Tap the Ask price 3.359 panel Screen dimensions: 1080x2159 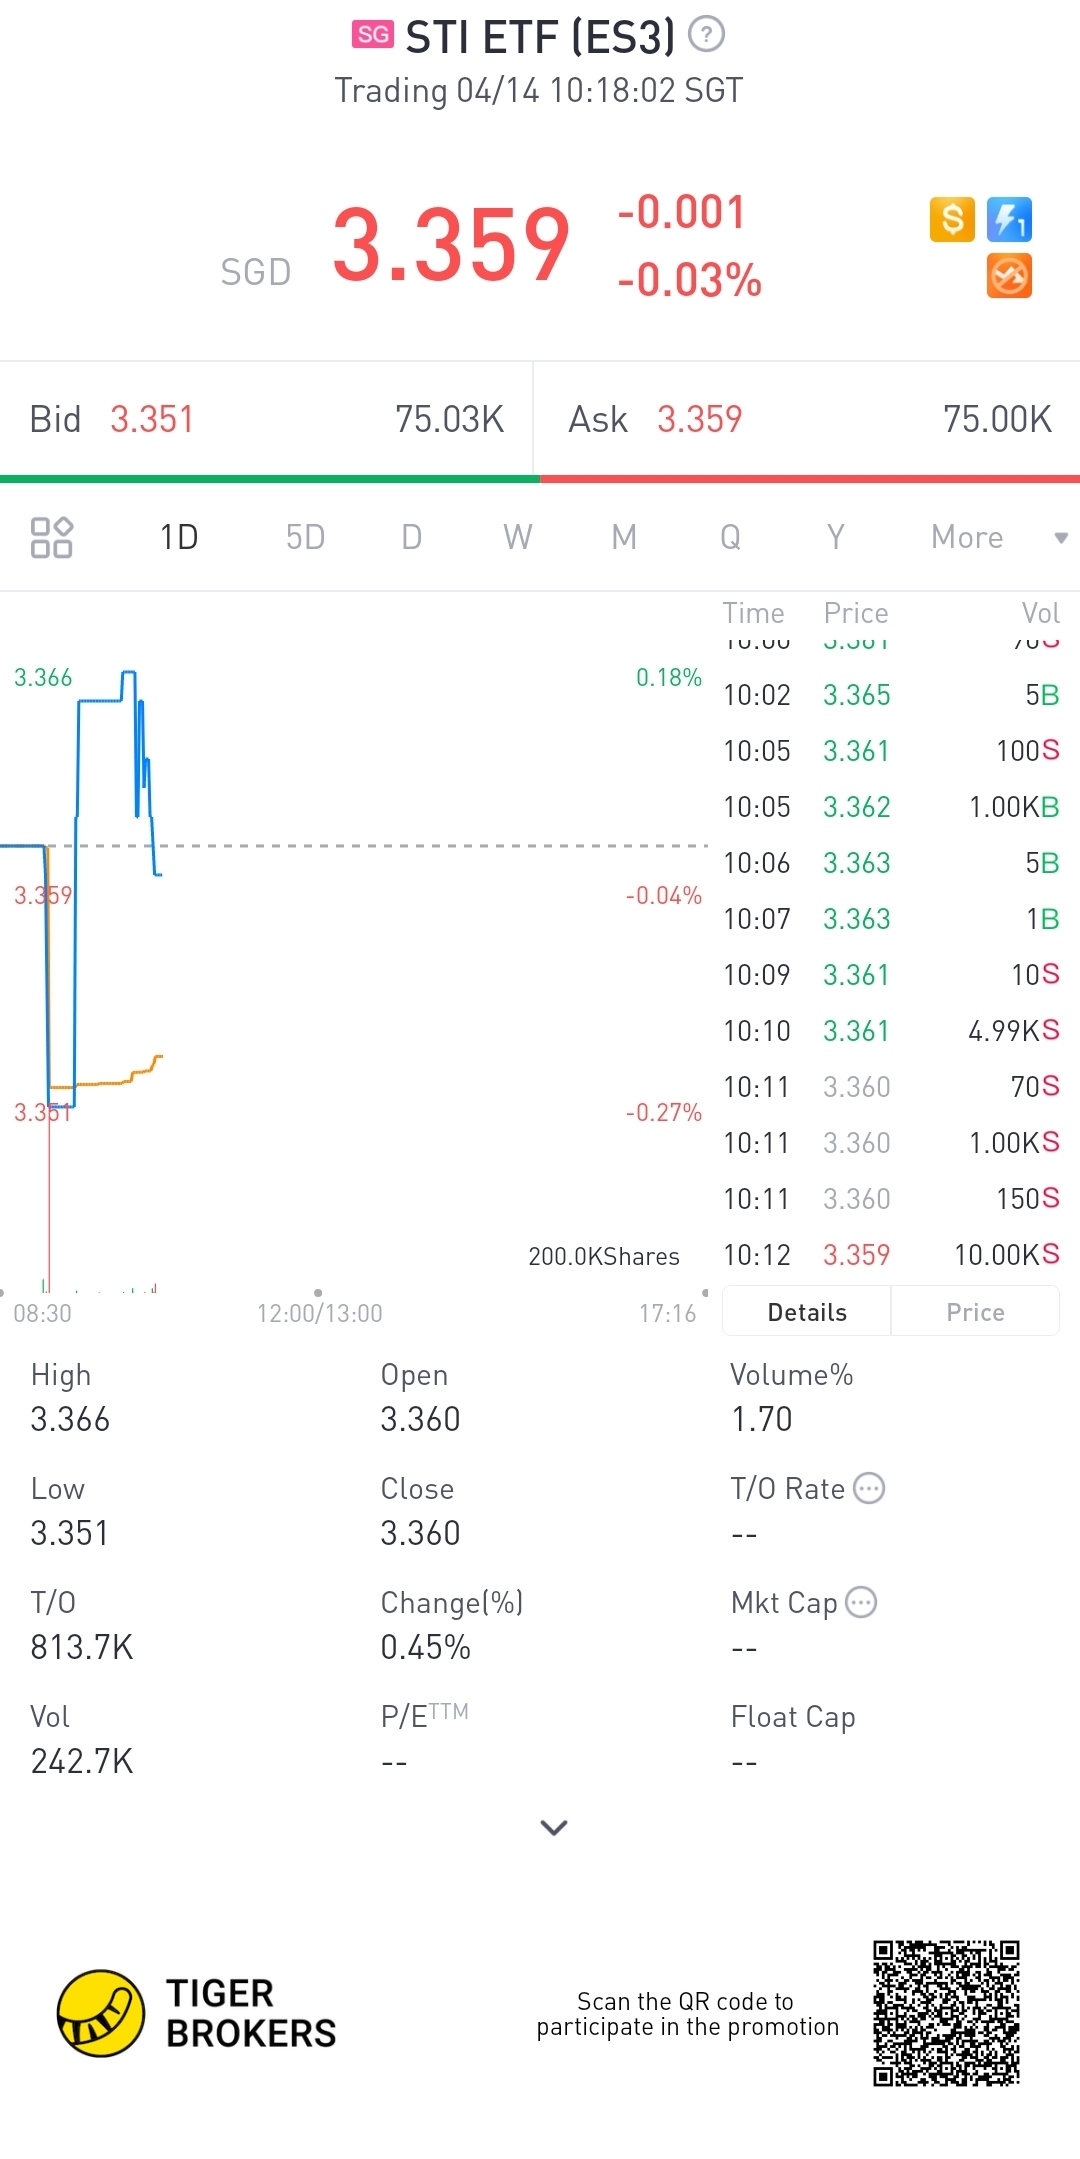(x=808, y=419)
